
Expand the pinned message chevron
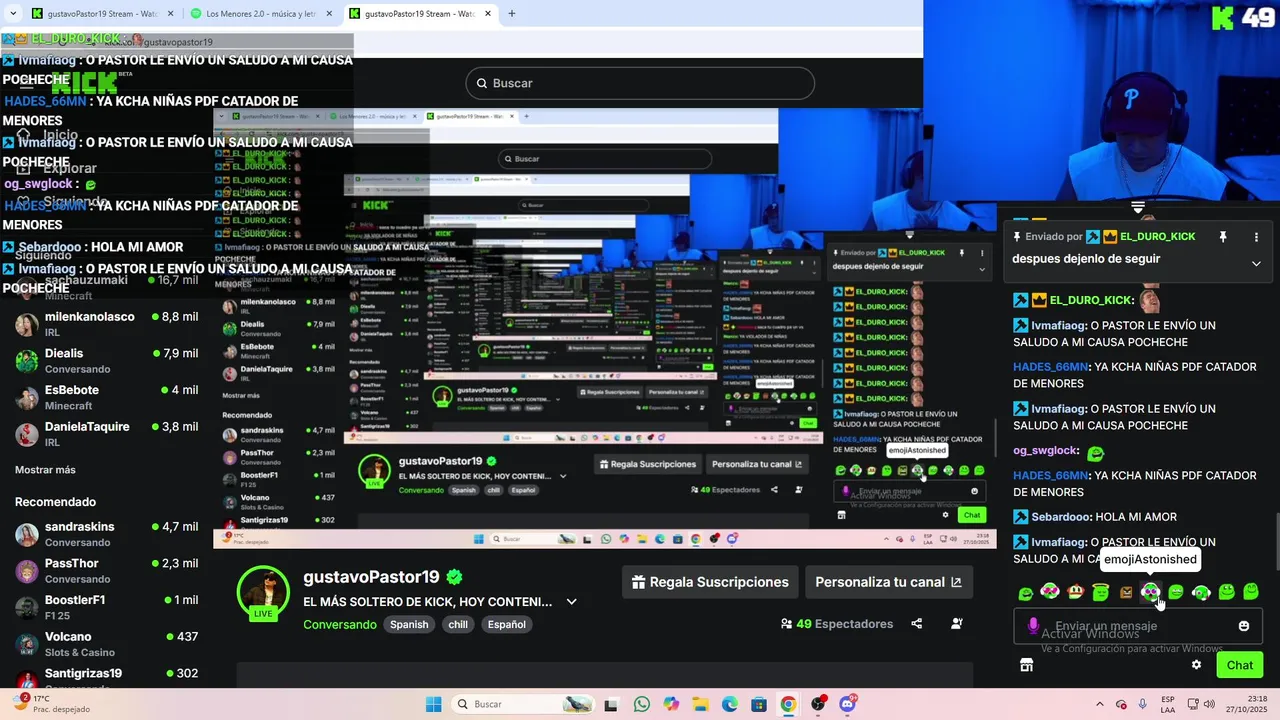click(1256, 263)
